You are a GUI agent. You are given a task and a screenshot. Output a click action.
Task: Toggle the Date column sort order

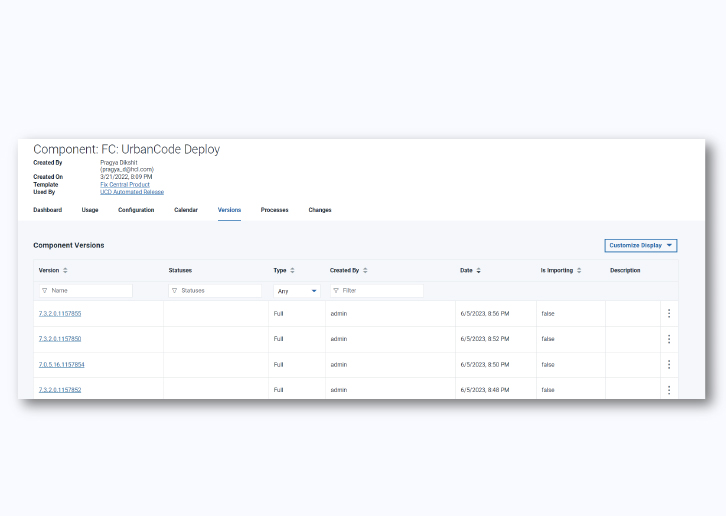[x=478, y=270]
